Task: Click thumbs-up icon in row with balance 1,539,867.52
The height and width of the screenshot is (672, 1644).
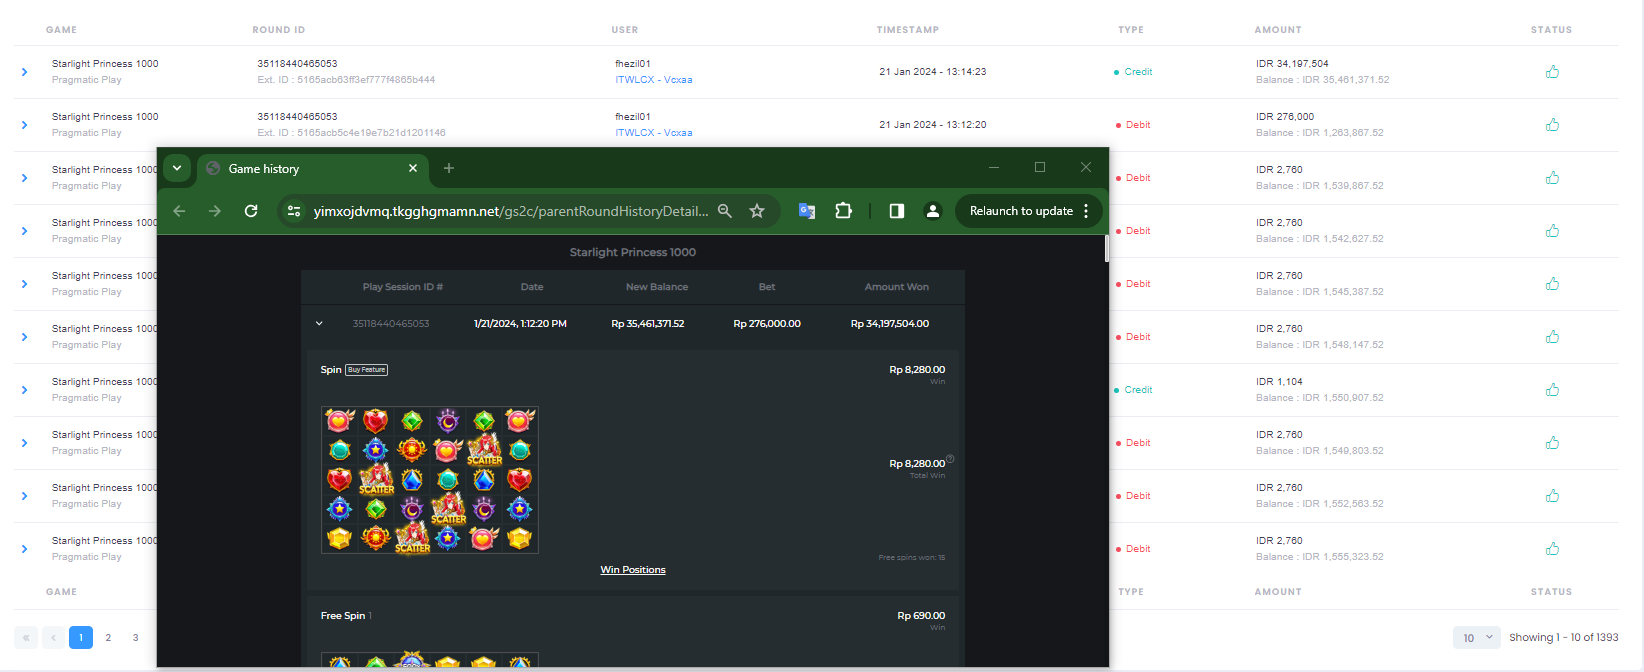Action: pyautogui.click(x=1552, y=178)
